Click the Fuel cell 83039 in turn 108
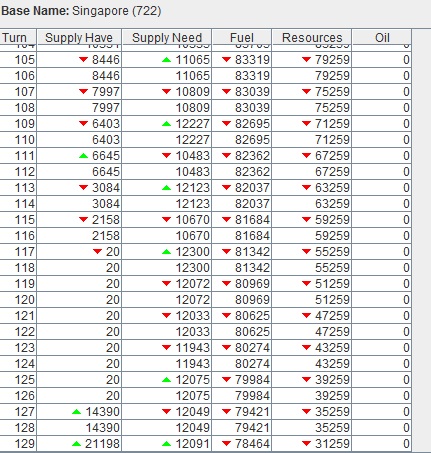This screenshot has height=453, width=431. 242,108
